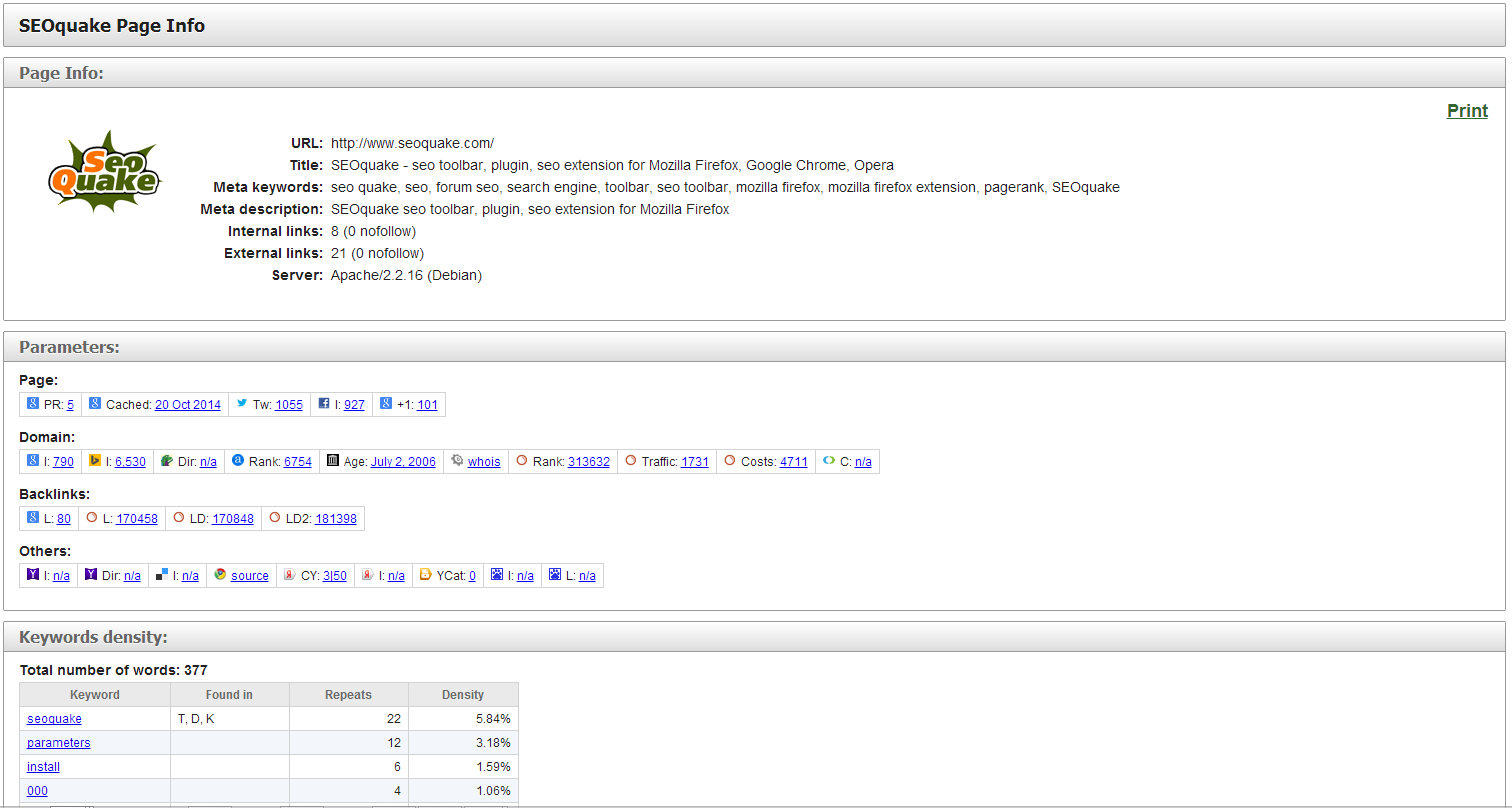Screen dimensions: 1512x808
Task: Click the SEMrush icon beside Rank 313632
Action: point(522,461)
